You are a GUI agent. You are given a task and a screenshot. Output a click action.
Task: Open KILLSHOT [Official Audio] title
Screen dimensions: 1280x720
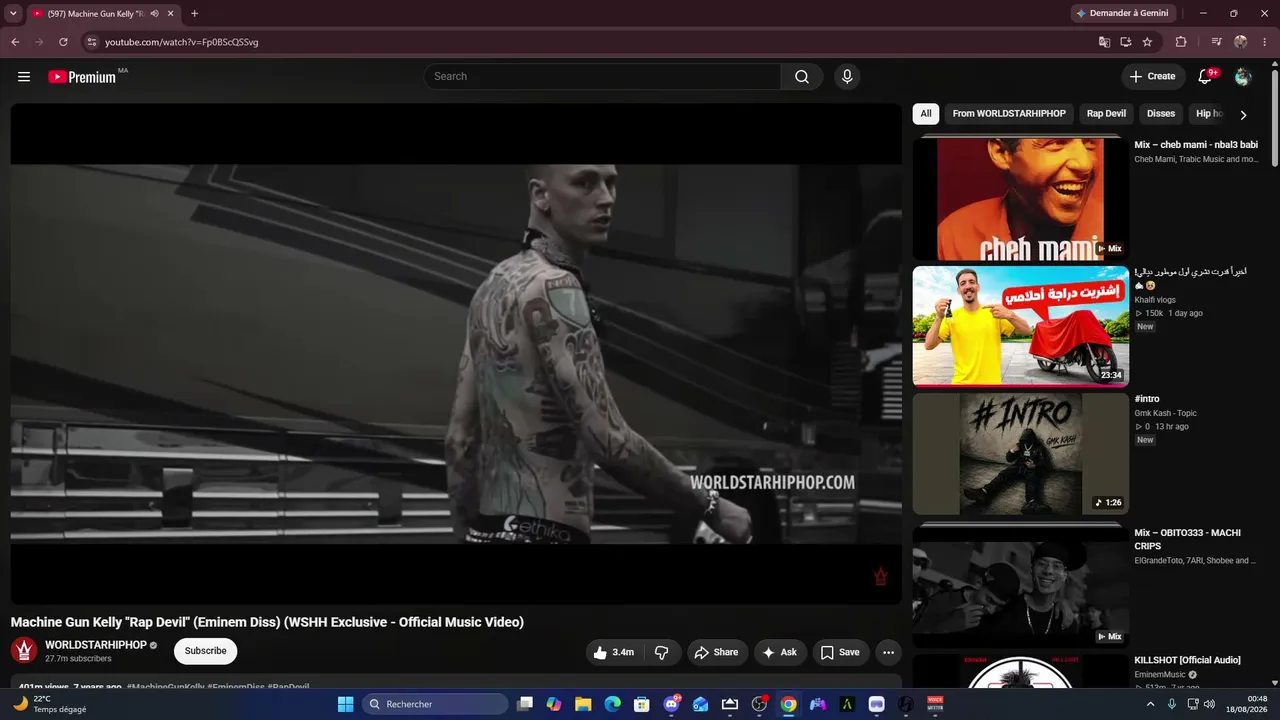(1187, 660)
